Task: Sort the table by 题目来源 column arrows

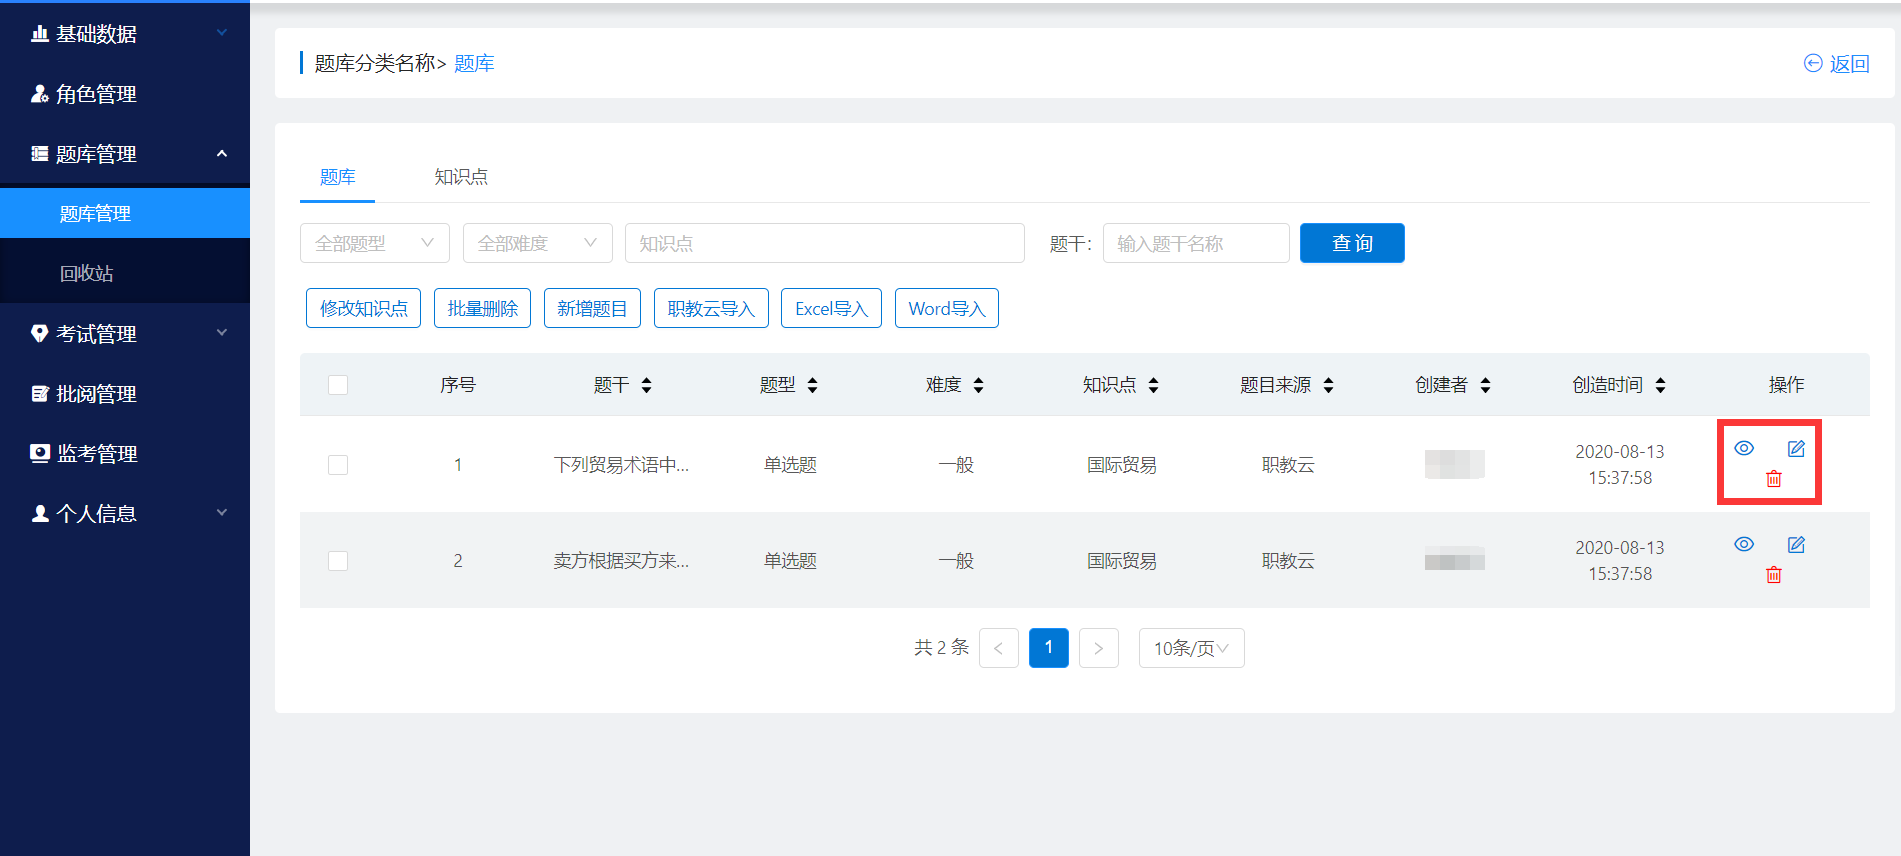Action: point(1329,385)
